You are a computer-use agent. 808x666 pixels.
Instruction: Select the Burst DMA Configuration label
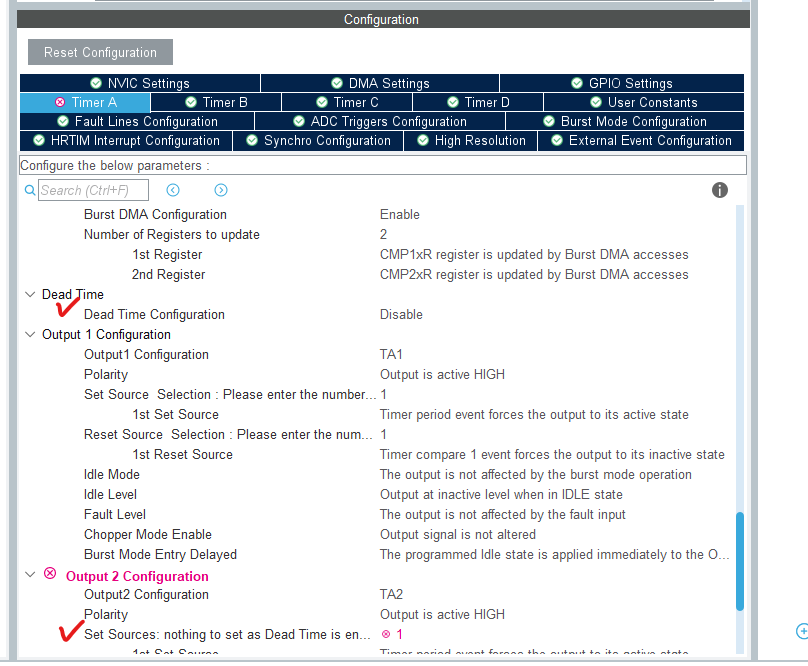(x=155, y=214)
